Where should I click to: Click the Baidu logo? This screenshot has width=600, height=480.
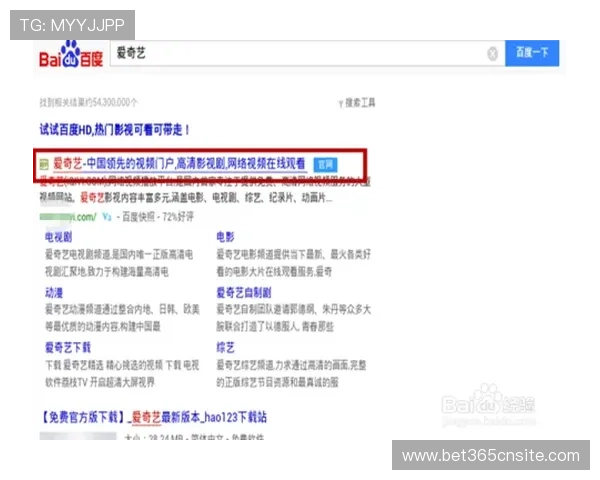pos(71,55)
